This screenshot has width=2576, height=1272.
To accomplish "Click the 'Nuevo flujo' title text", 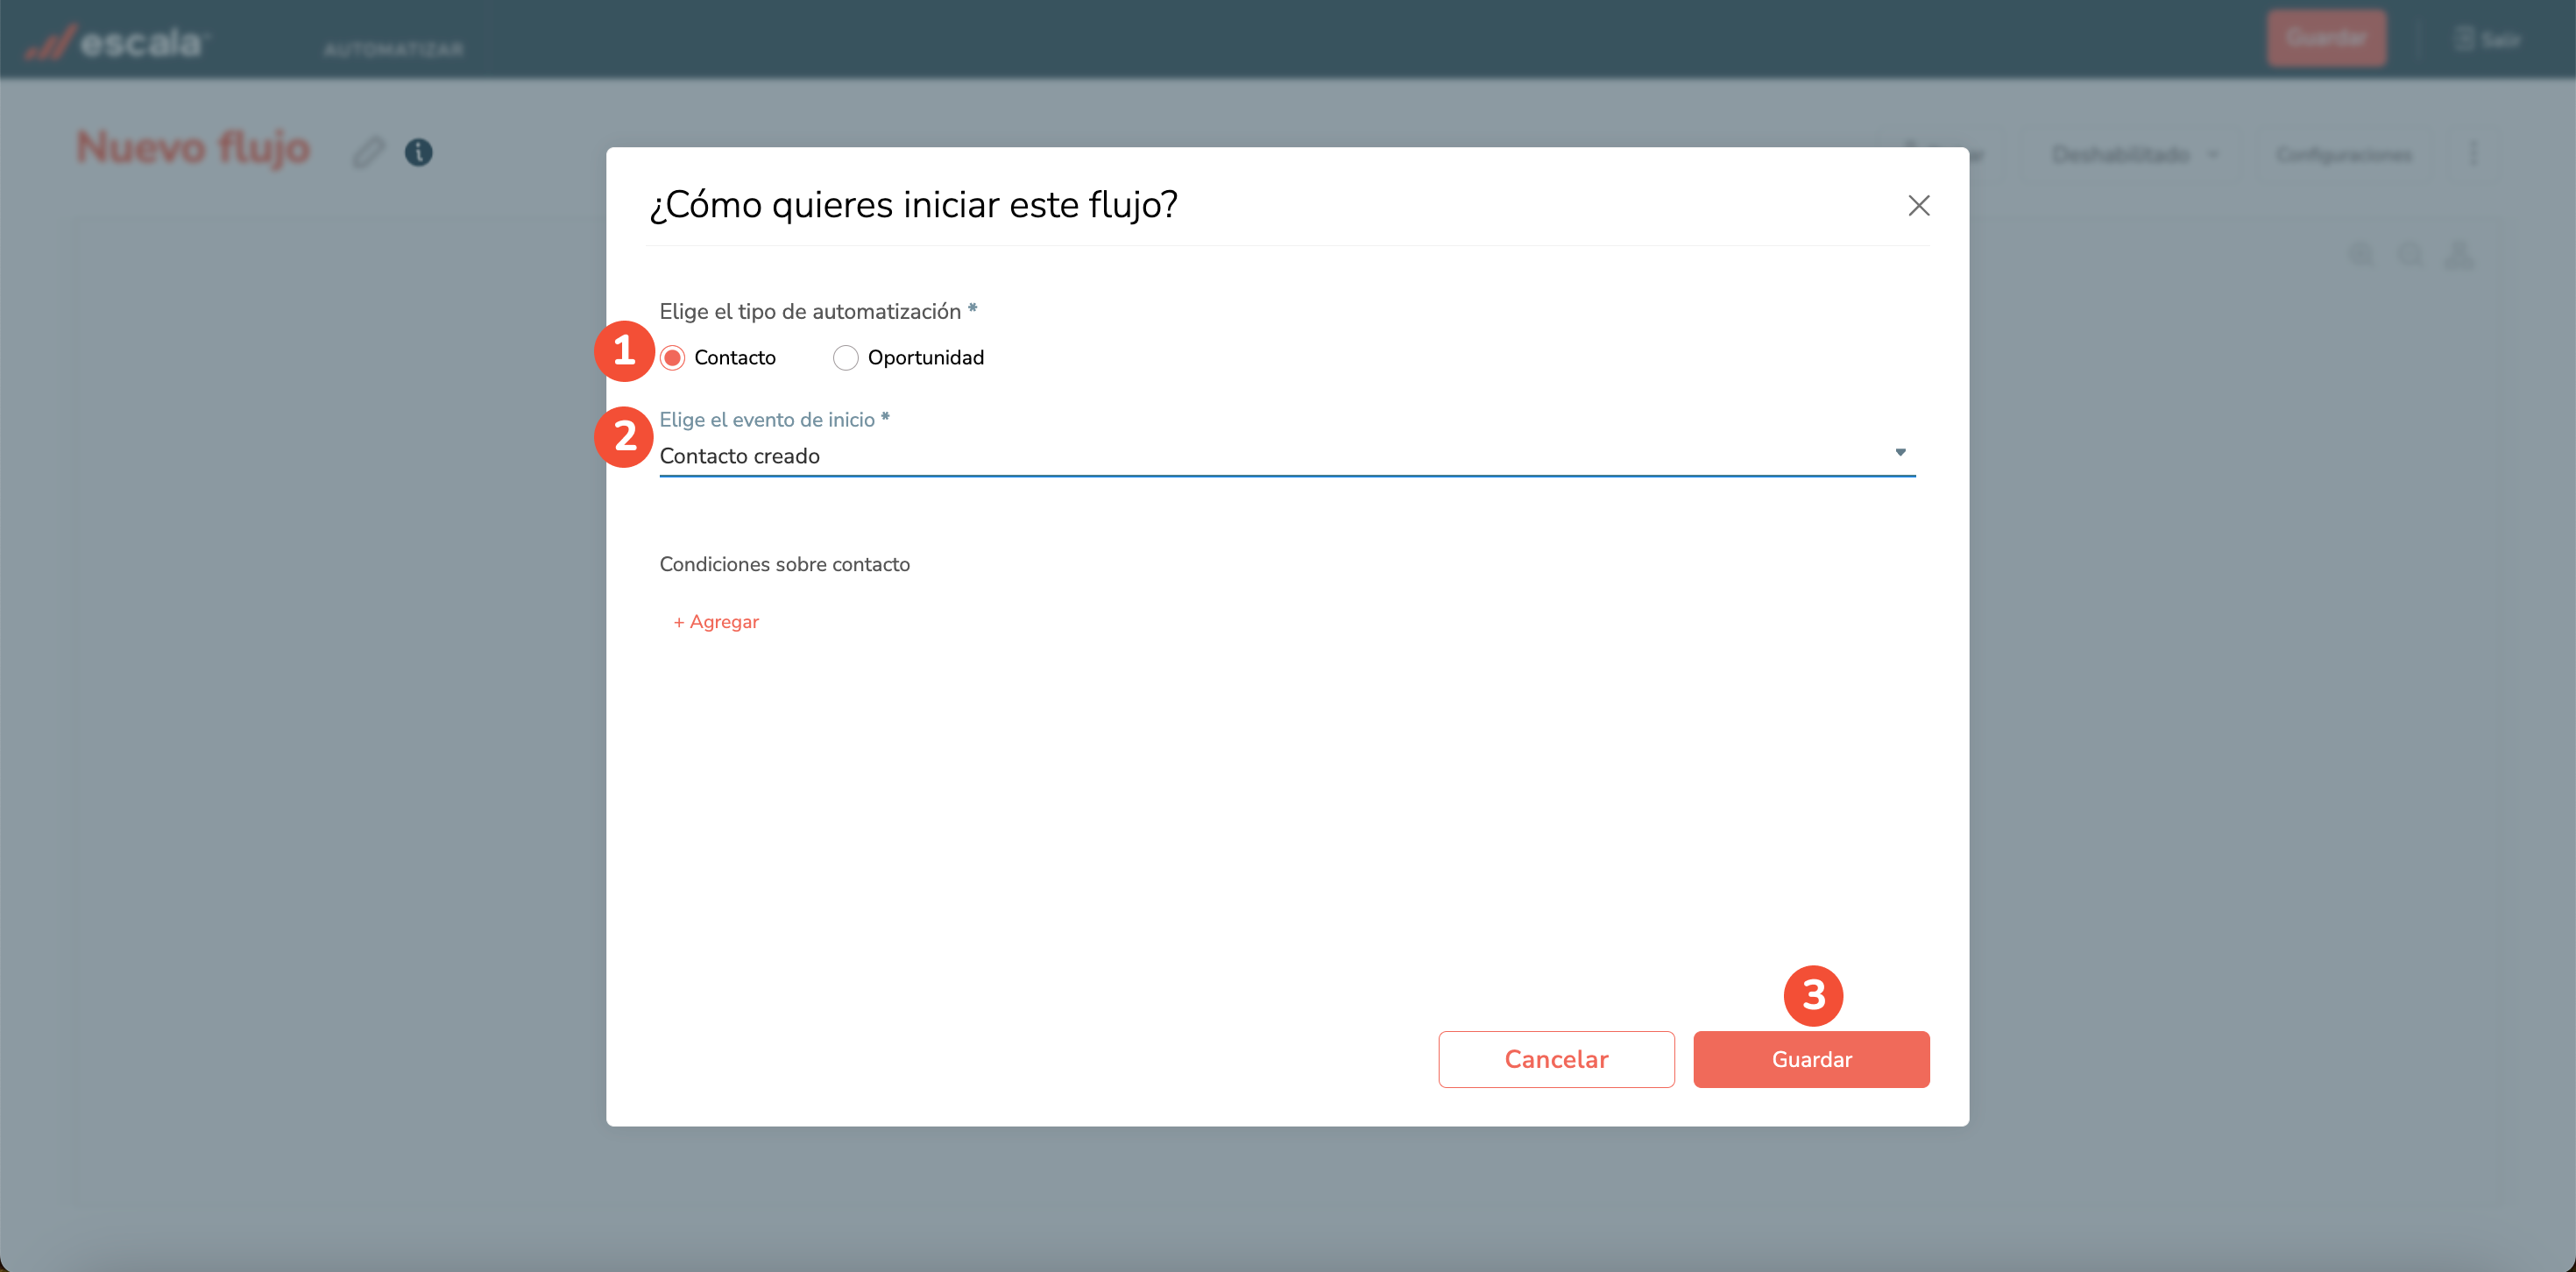I will [x=194, y=148].
